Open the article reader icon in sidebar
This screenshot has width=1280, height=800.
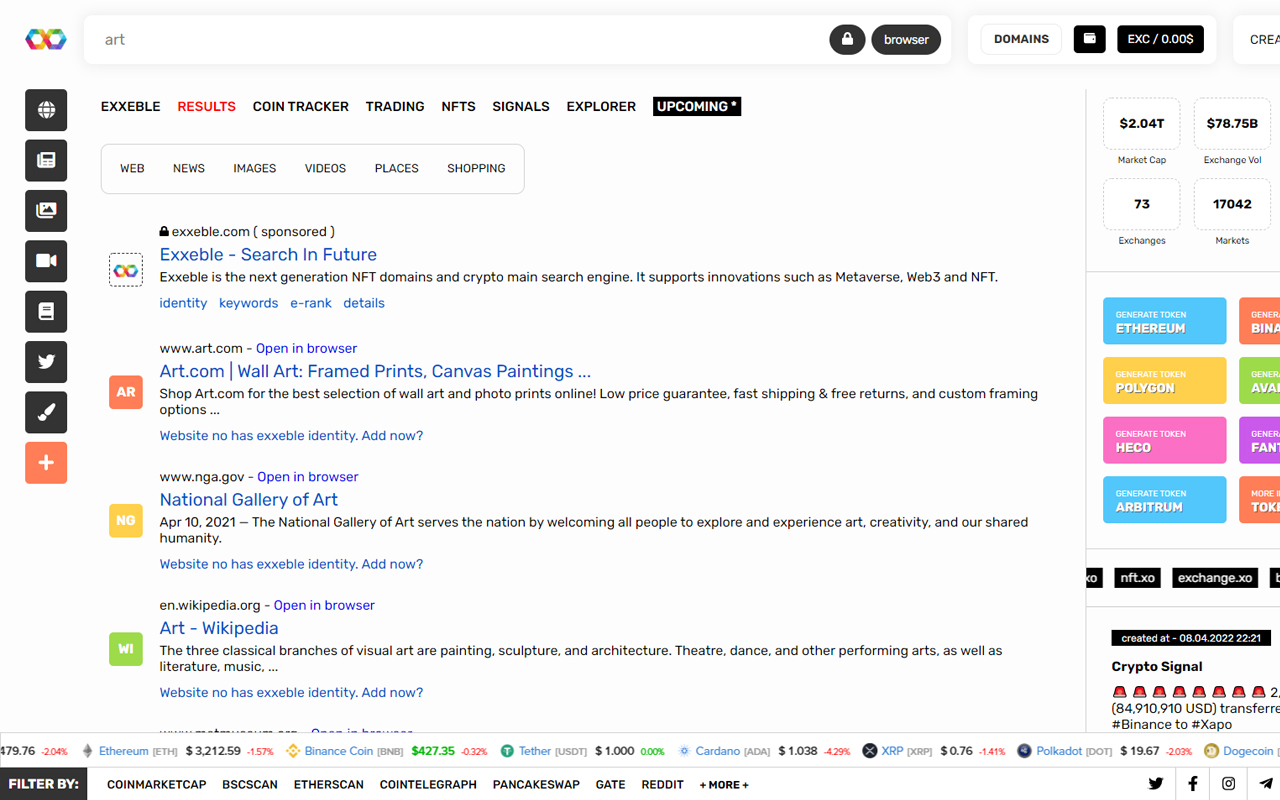[45, 311]
